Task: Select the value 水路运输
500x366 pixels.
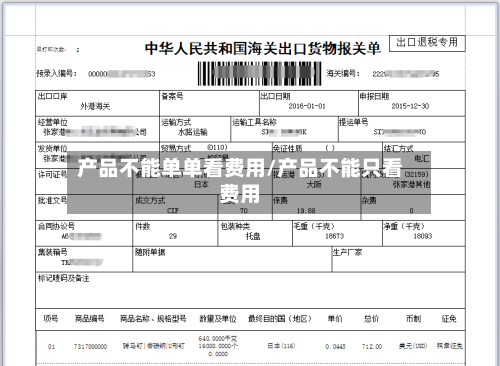Action: coord(193,132)
